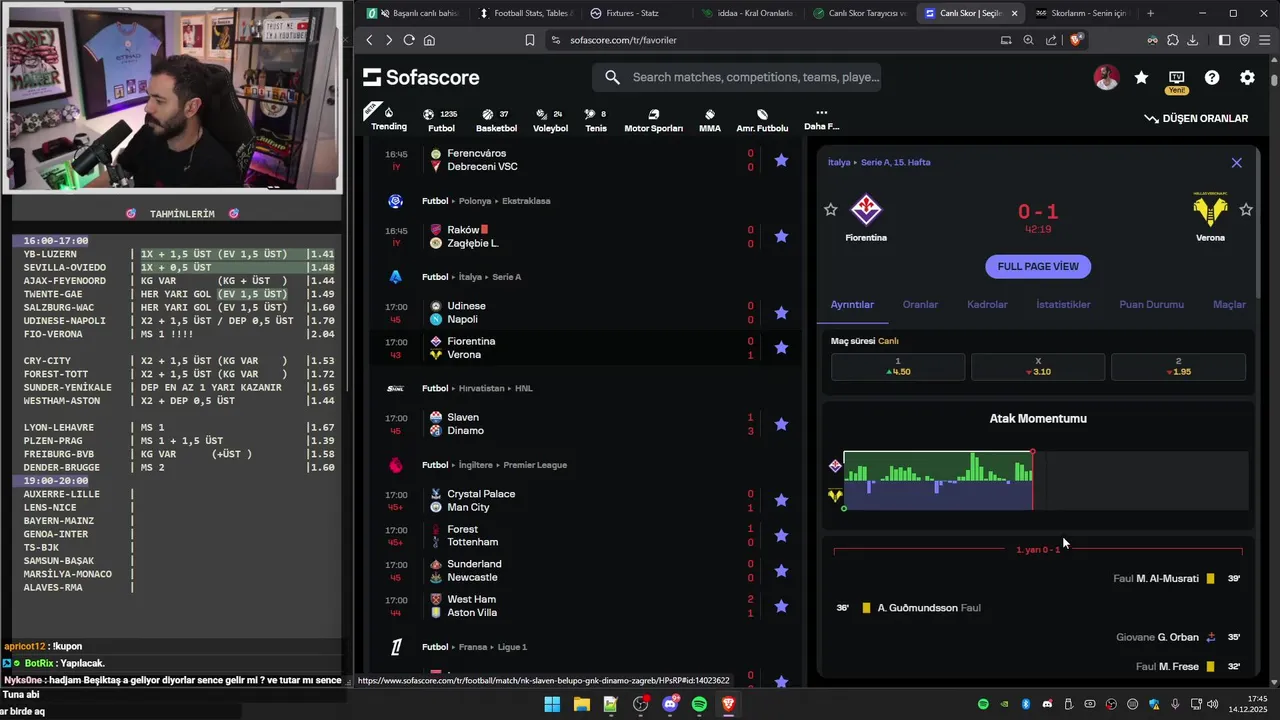Open the Amr. Futbolu category
Screen dimensions: 1280x720
tap(762, 121)
